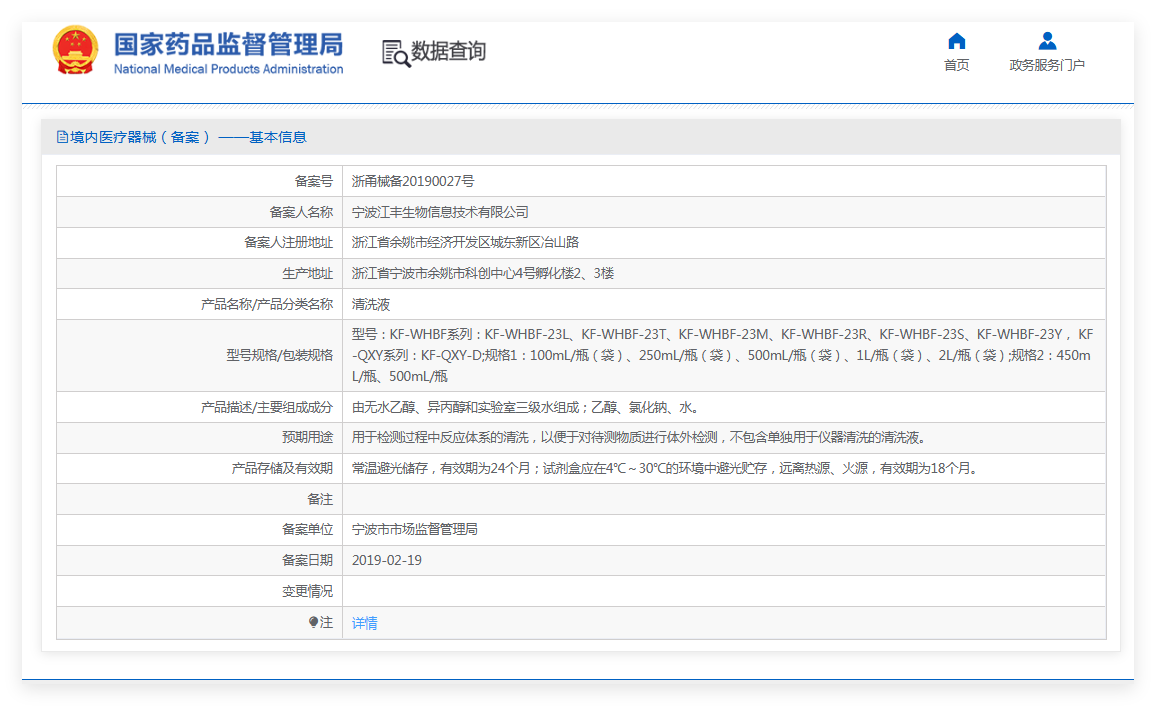Click the 数据查询 heading text
Image resolution: width=1156 pixels, height=706 pixels.
pos(448,51)
